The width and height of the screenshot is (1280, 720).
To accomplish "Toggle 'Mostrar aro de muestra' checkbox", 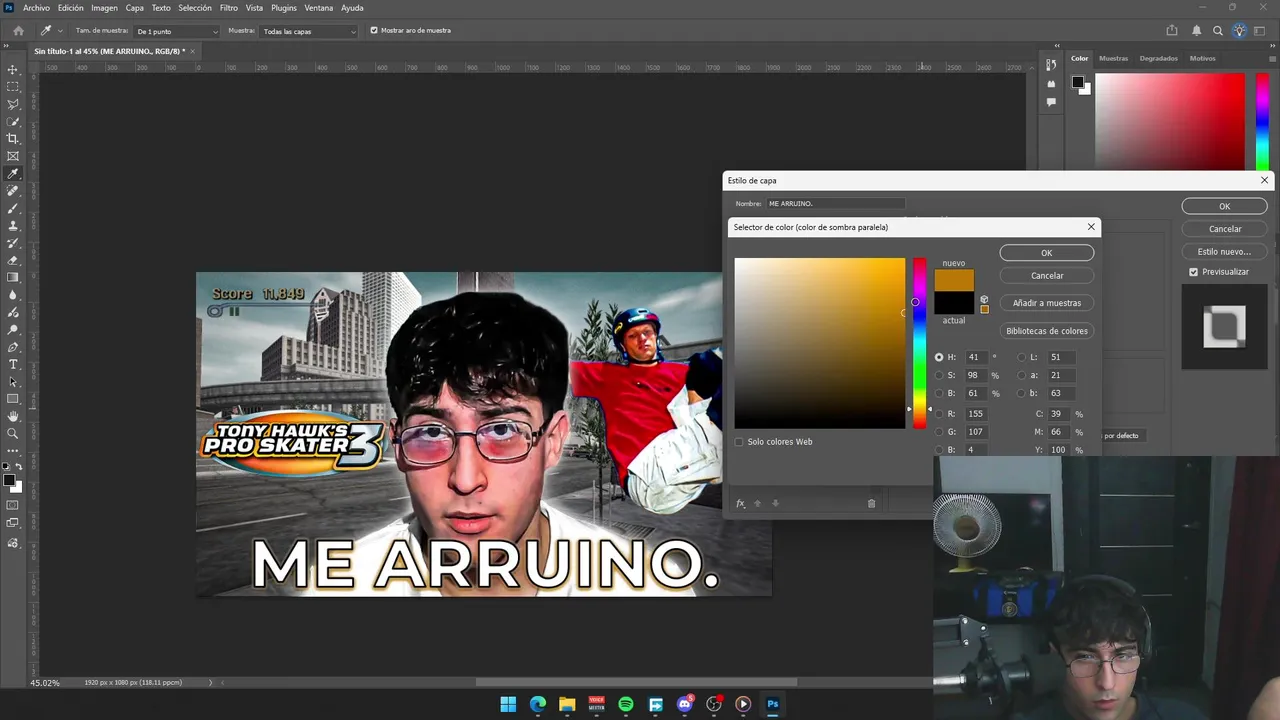I will [374, 30].
